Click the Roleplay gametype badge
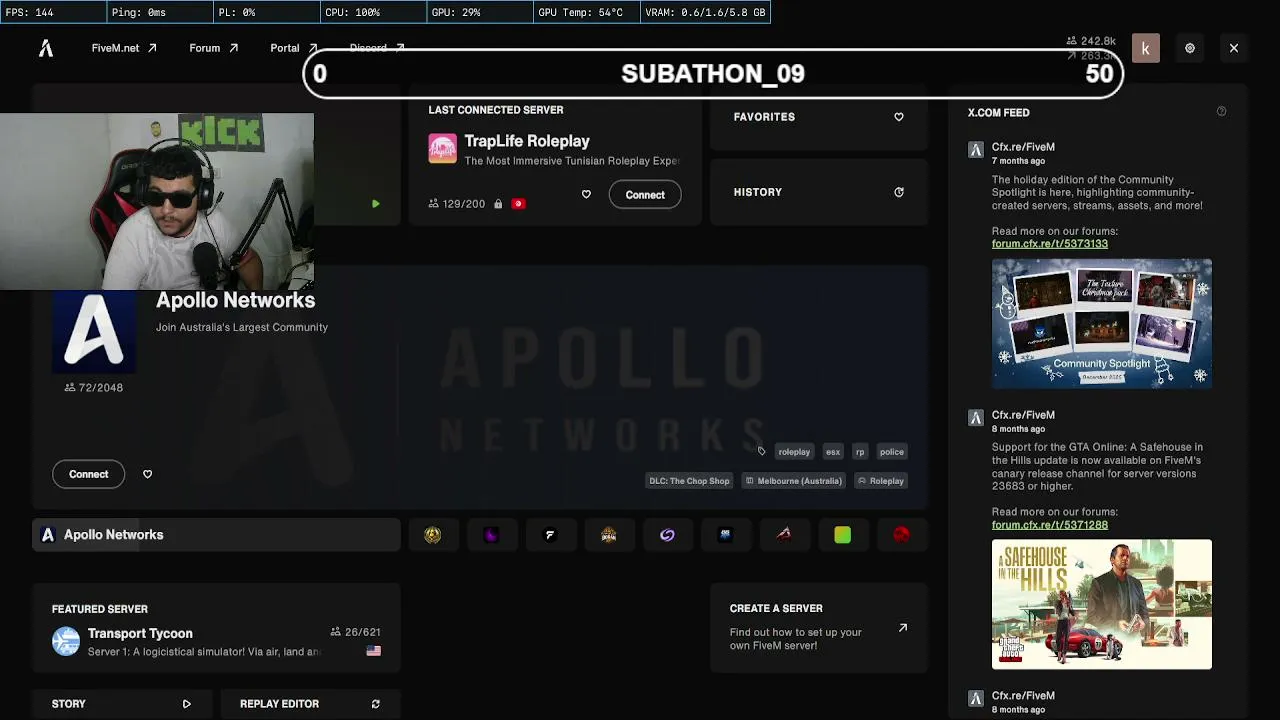This screenshot has height=720, width=1280. 881,481
